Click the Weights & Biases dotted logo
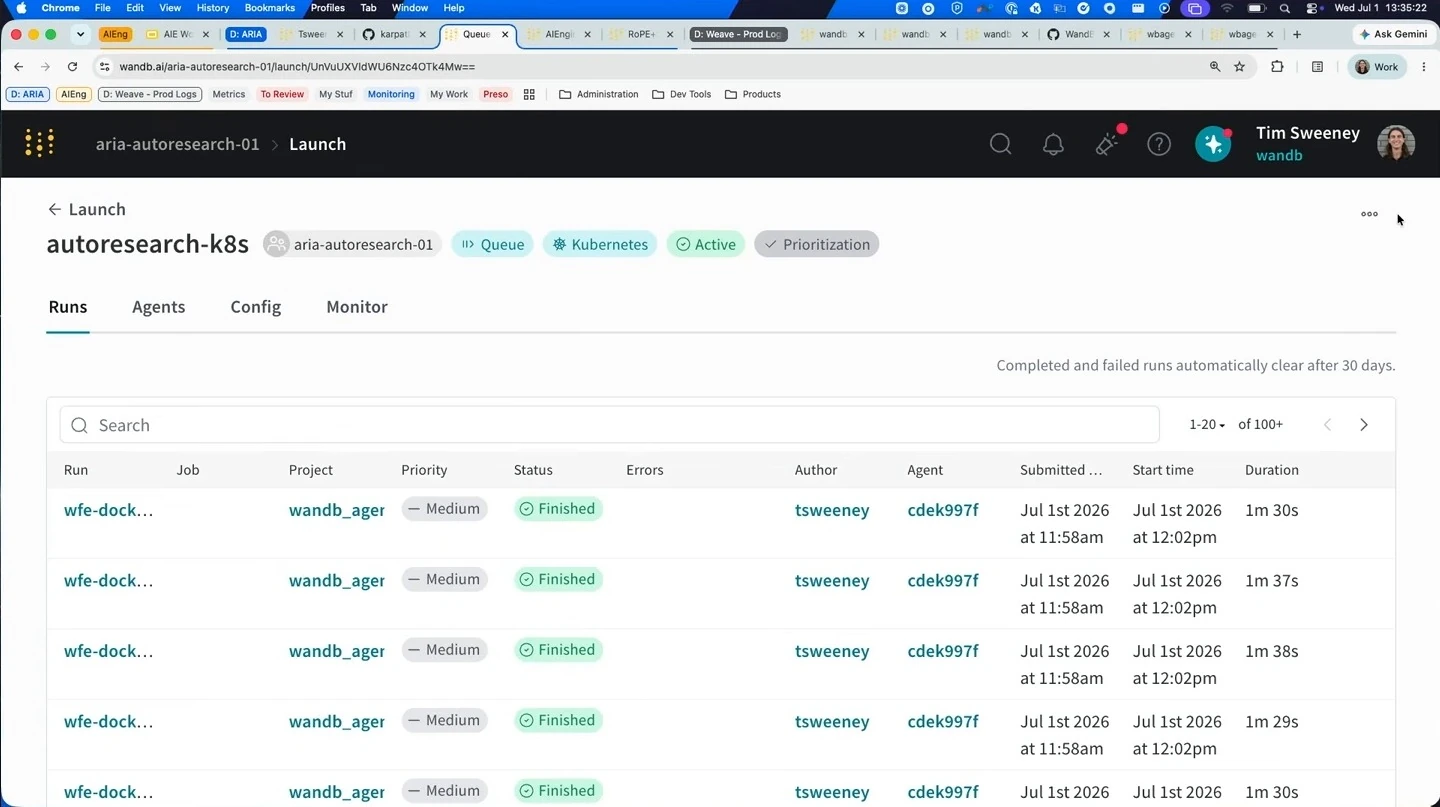This screenshot has width=1440, height=807. (39, 143)
